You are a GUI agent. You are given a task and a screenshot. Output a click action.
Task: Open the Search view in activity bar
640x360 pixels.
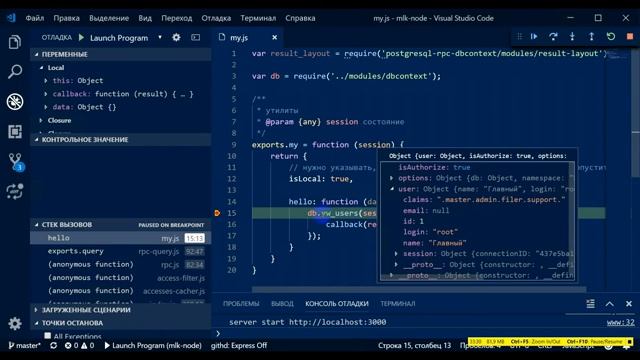click(15, 72)
